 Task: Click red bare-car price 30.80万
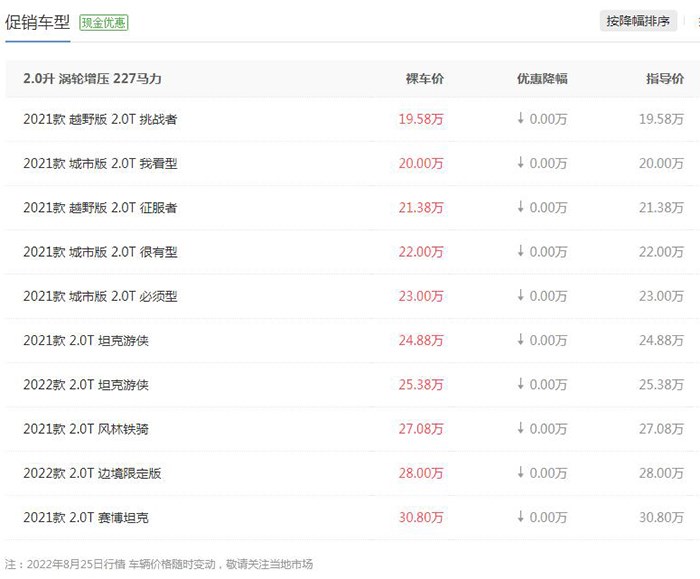coord(421,517)
